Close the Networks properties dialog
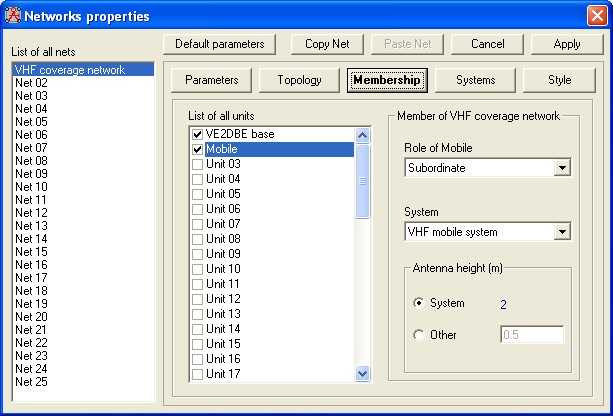This screenshot has width=613, height=416. 596,15
